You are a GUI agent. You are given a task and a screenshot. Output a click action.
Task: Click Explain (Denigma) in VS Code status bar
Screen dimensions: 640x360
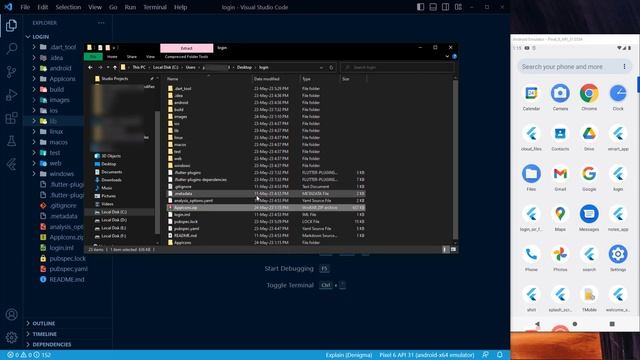pyautogui.click(x=349, y=355)
